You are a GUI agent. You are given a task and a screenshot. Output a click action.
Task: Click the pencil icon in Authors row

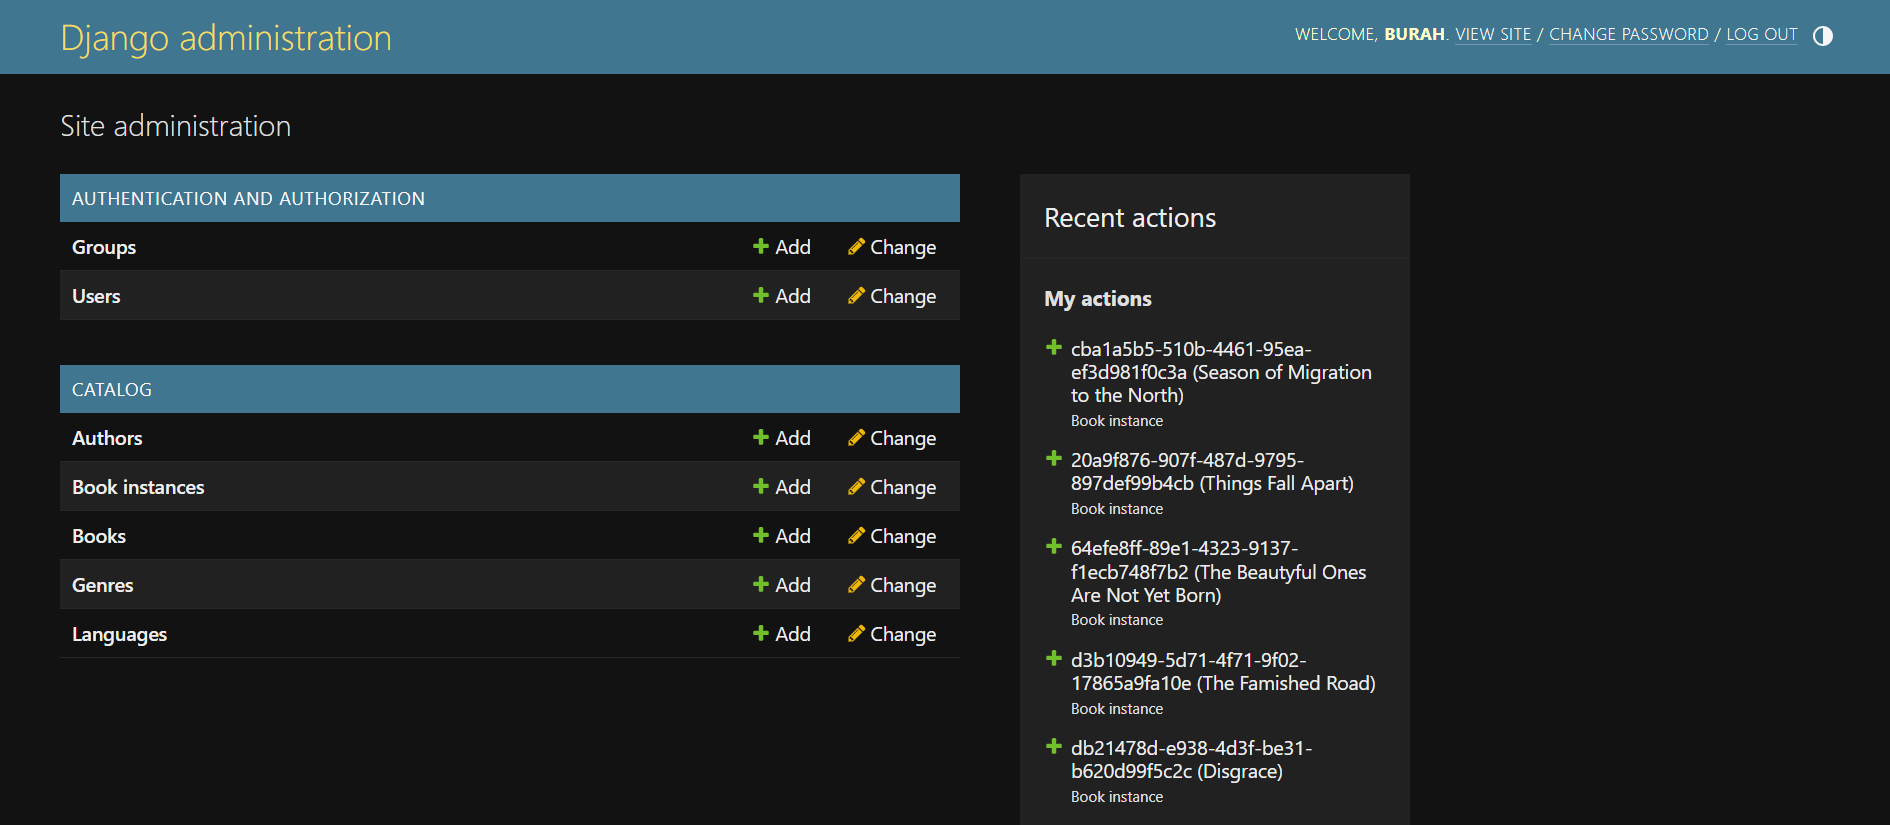[x=856, y=437]
